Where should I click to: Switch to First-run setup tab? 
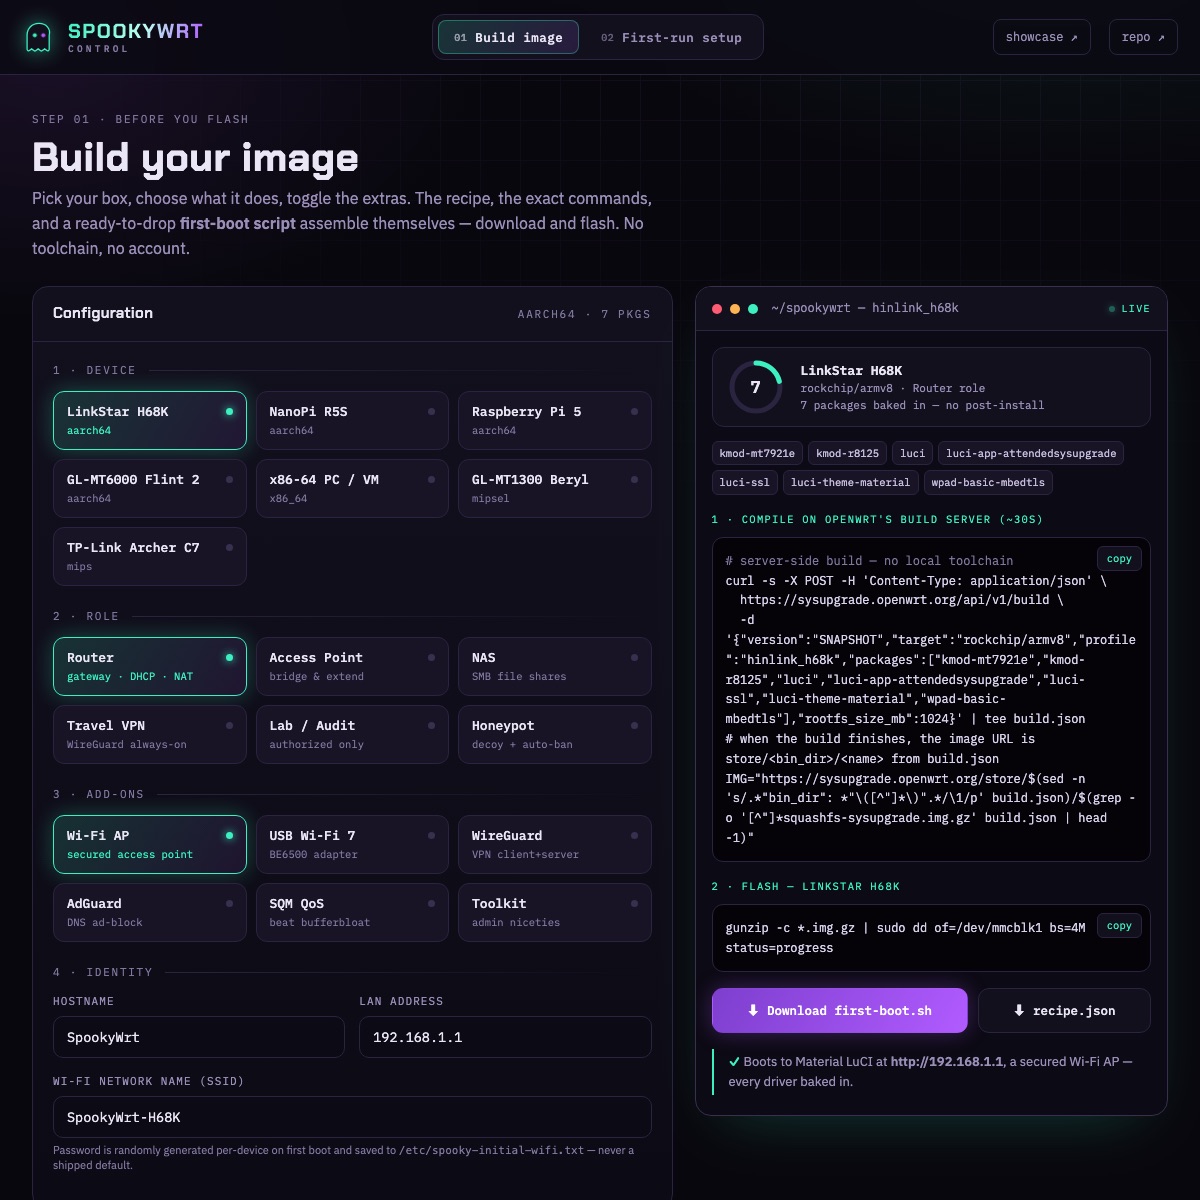(671, 37)
